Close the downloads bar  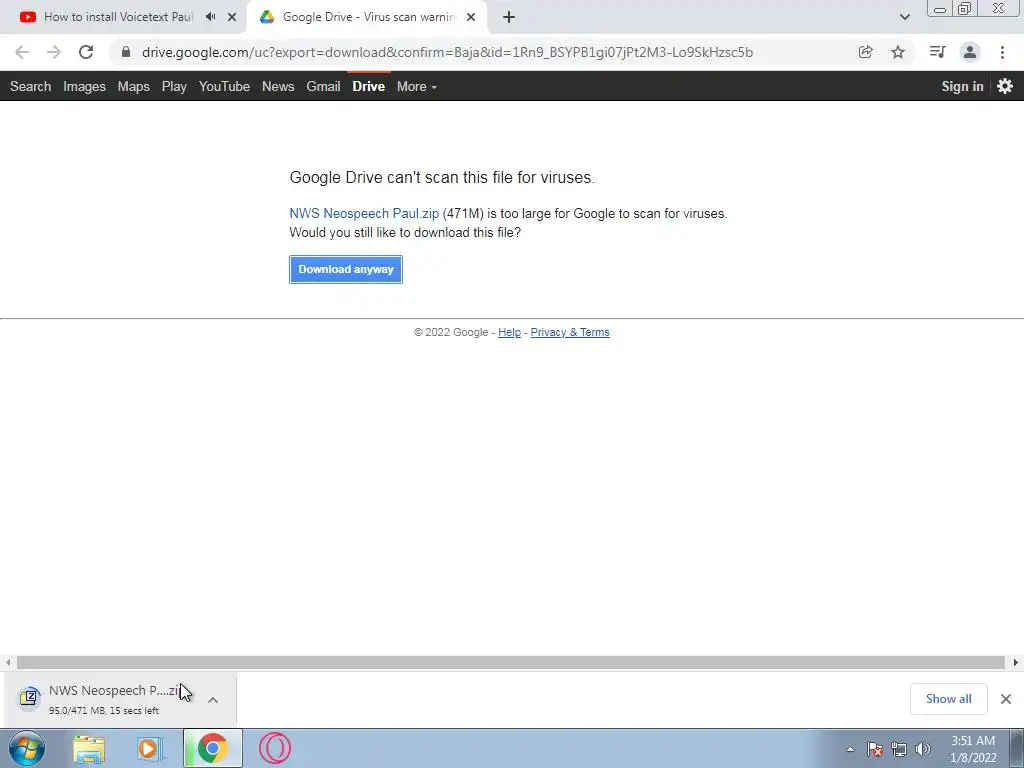1006,699
